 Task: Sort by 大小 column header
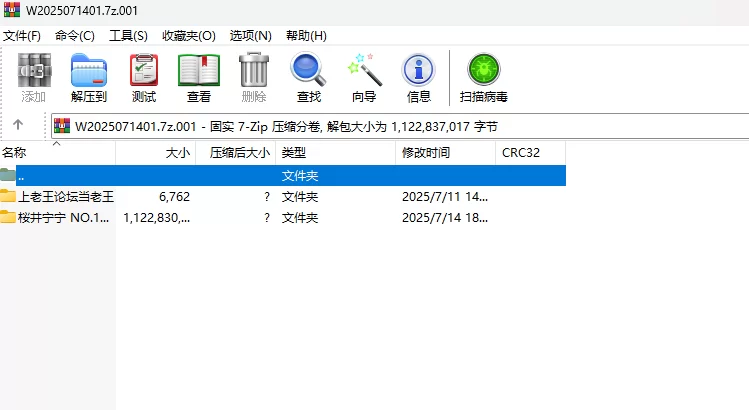click(x=156, y=152)
